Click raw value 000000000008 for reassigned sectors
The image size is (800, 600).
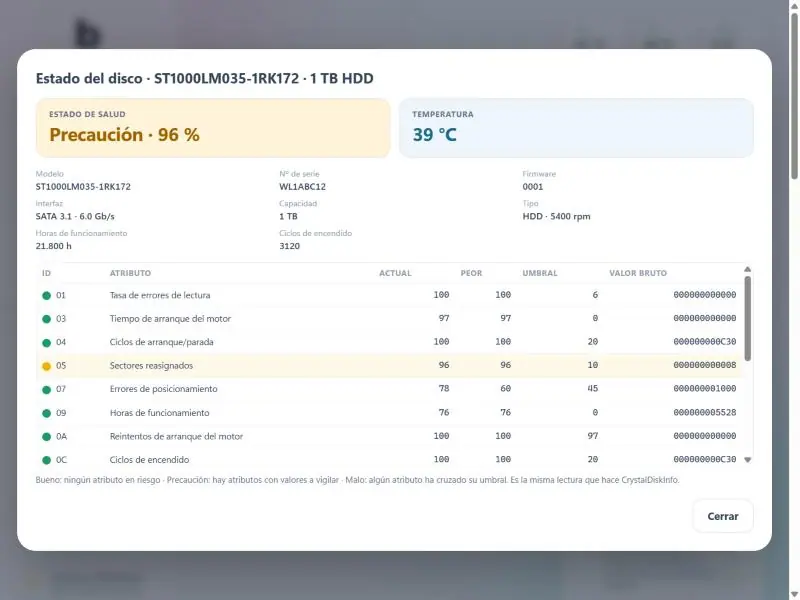(705, 365)
